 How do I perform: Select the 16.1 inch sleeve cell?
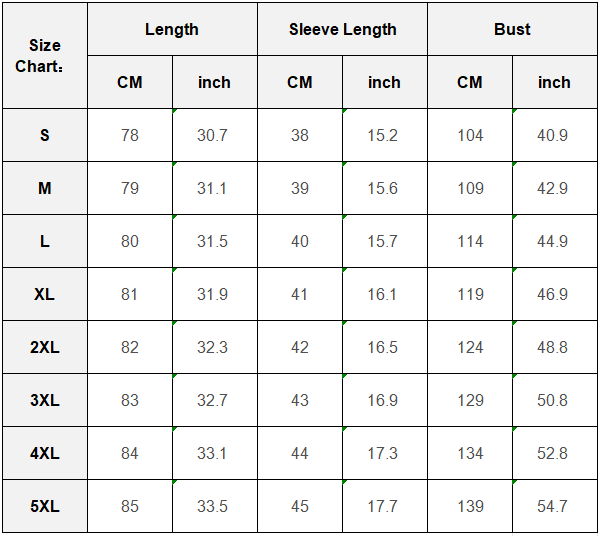tap(383, 294)
